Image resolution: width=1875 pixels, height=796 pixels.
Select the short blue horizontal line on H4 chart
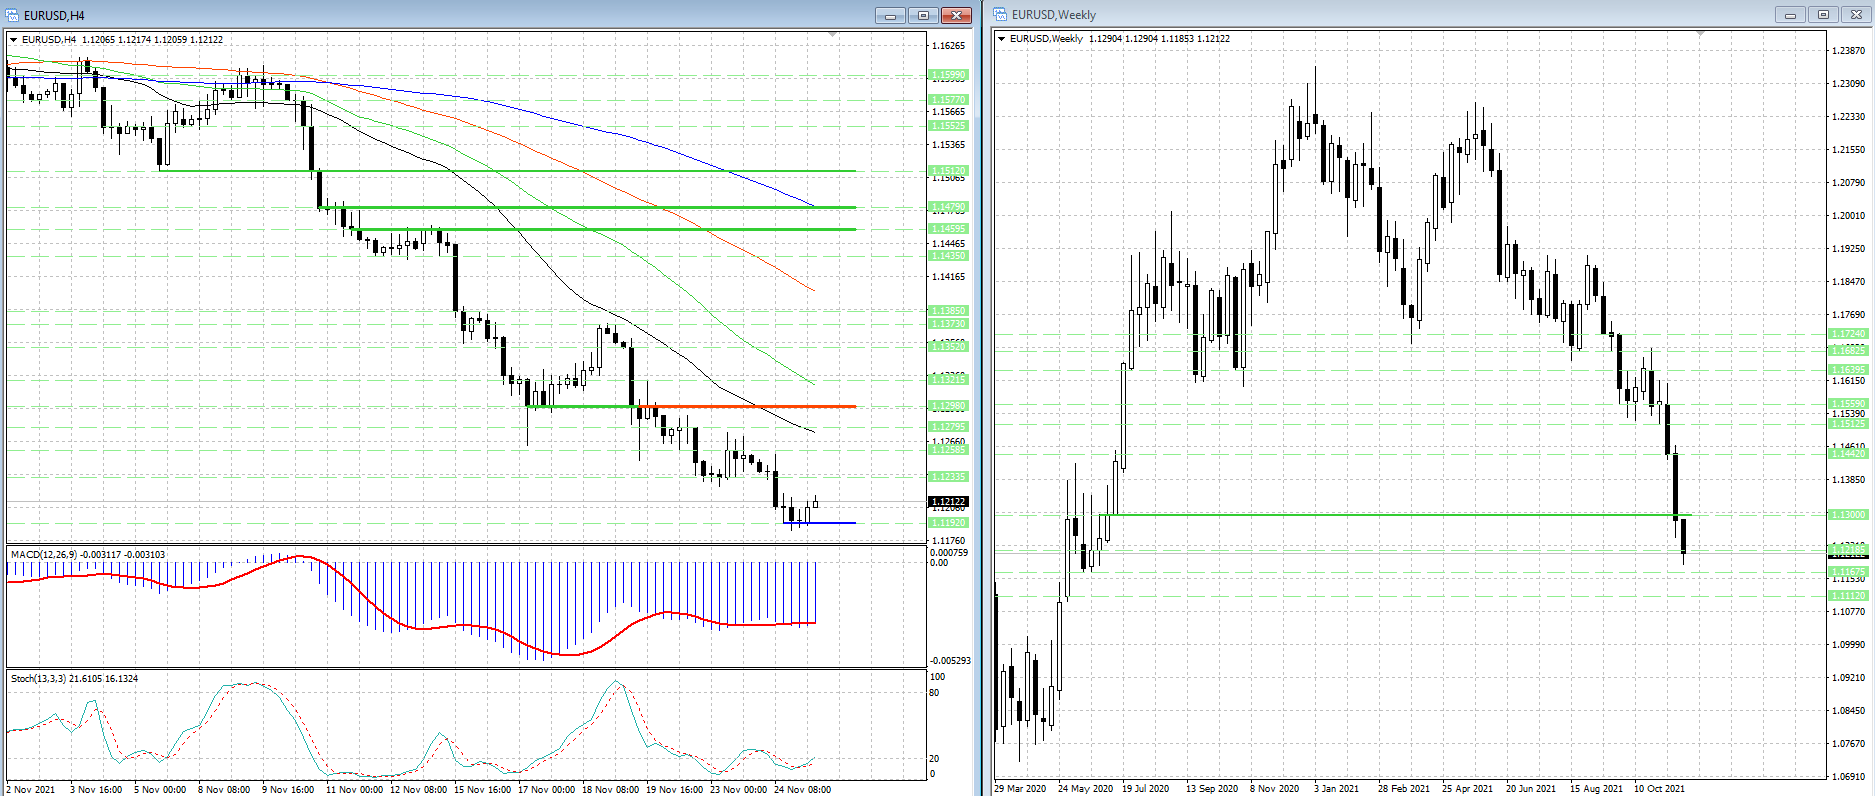pyautogui.click(x=820, y=523)
